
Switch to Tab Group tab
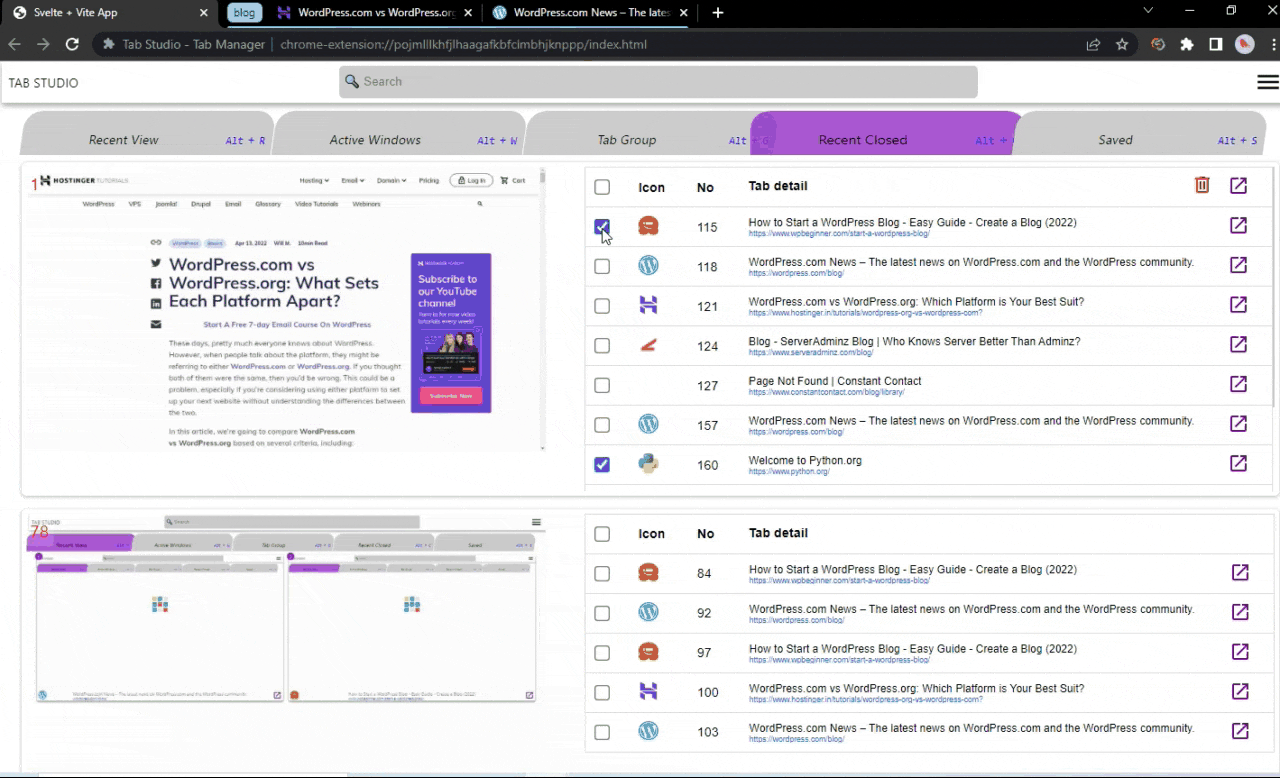click(640, 134)
